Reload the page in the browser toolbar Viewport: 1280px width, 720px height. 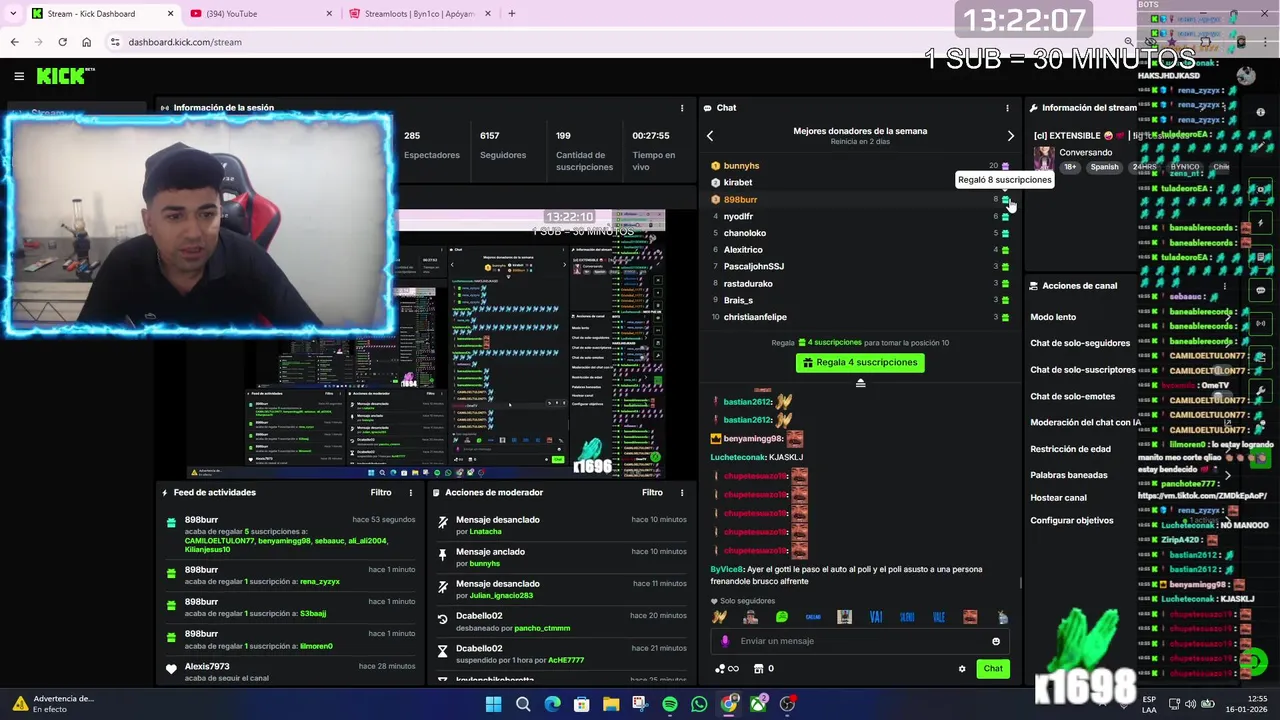62,42
